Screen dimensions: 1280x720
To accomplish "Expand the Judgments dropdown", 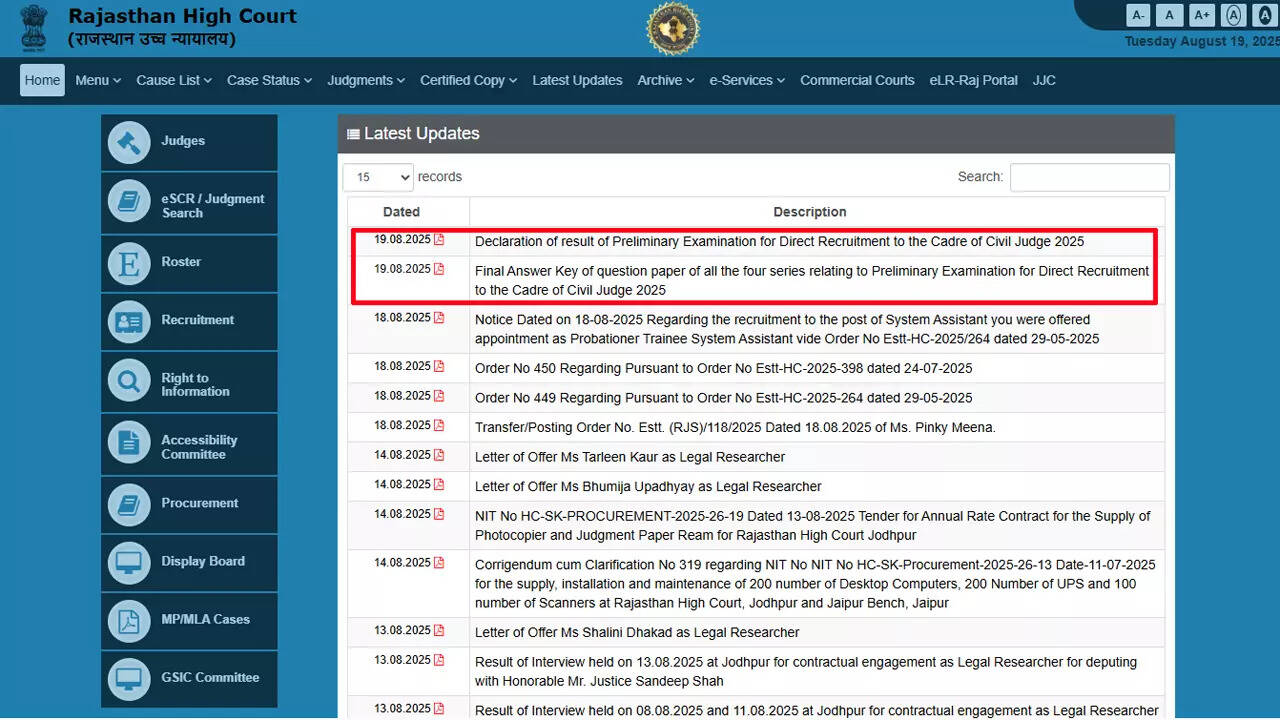I will tap(366, 80).
